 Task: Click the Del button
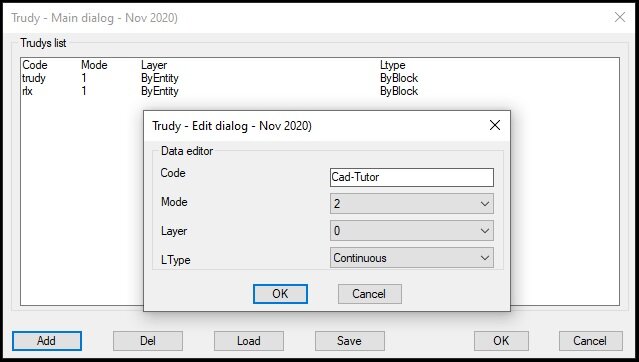click(x=148, y=341)
